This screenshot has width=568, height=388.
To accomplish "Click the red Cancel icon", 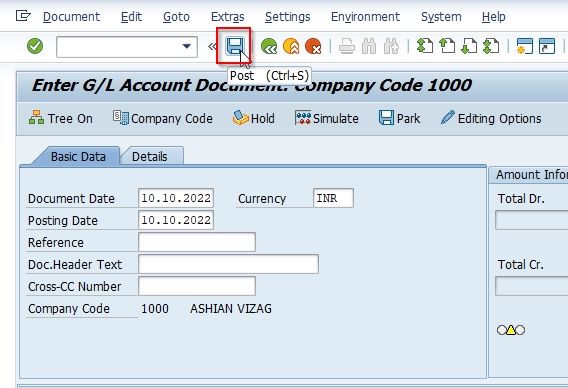I will click(313, 46).
